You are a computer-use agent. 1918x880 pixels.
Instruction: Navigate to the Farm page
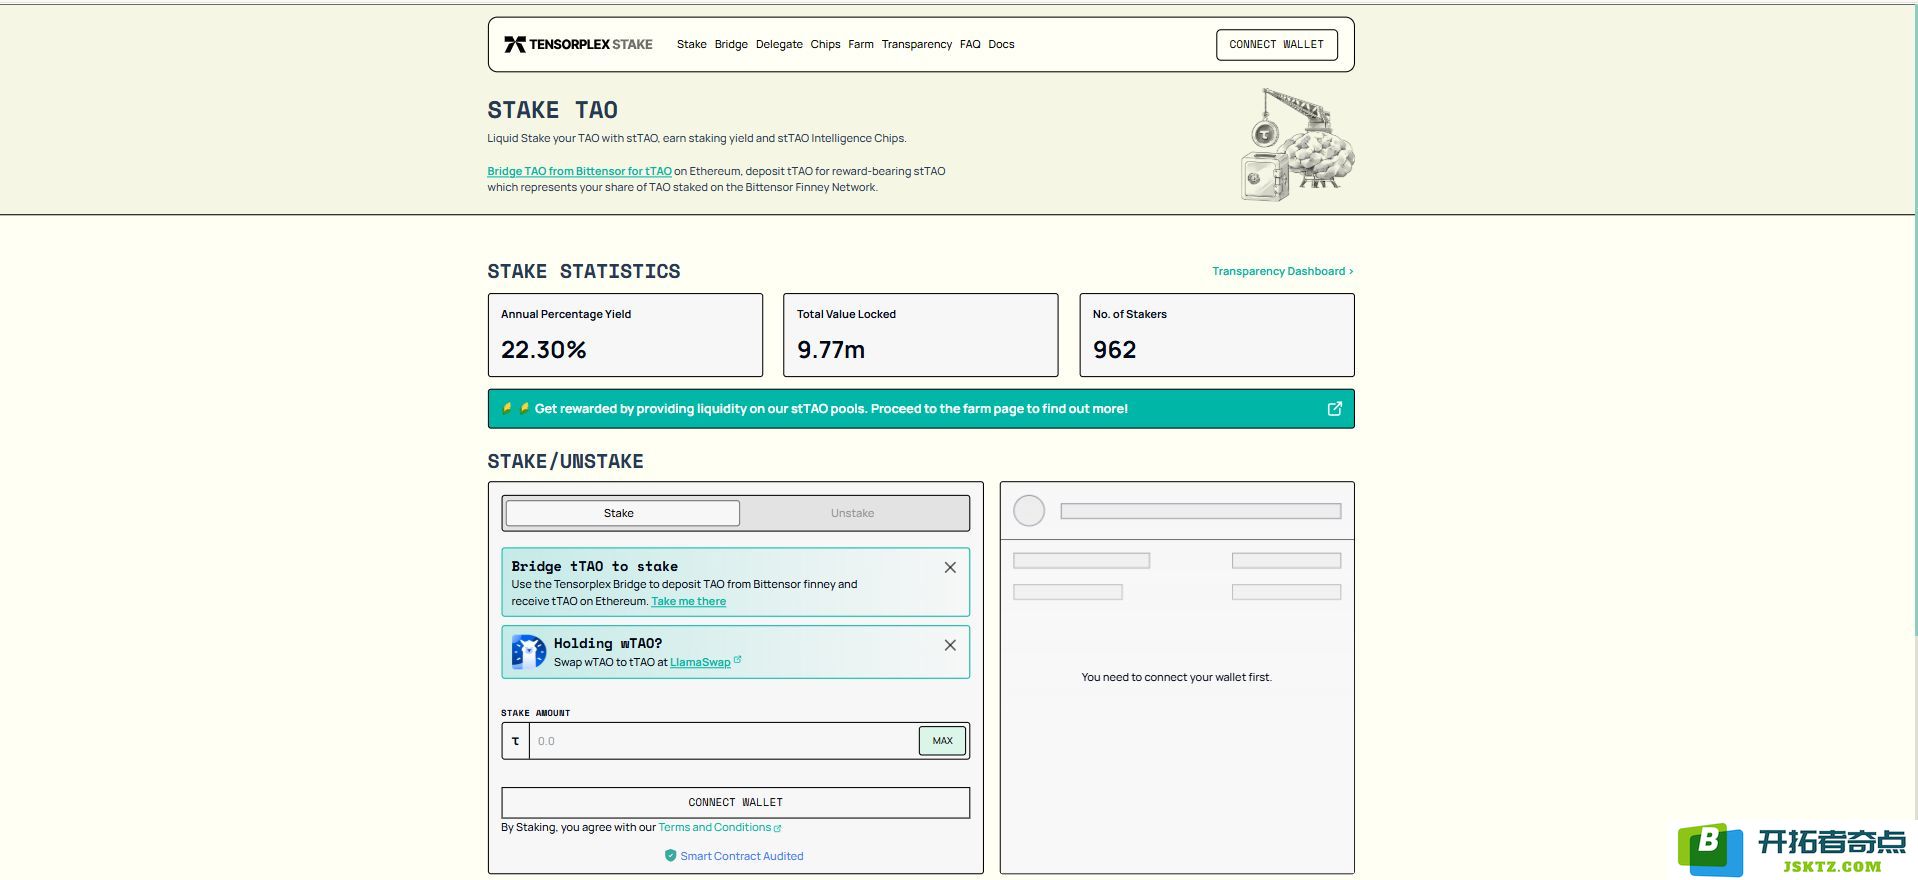861,44
